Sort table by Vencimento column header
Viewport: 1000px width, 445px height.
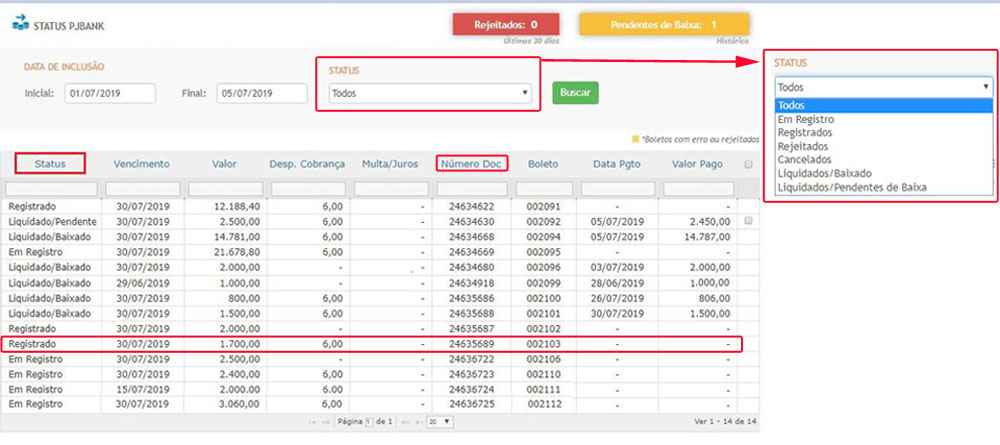(142, 164)
